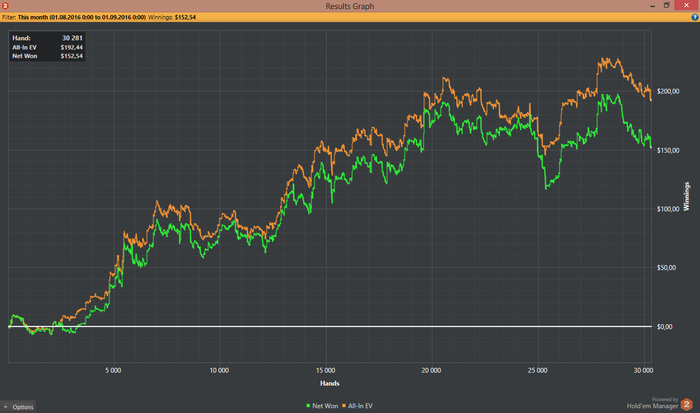Close the Results Graph window
The image size is (700, 413).
pyautogui.click(x=687, y=5)
